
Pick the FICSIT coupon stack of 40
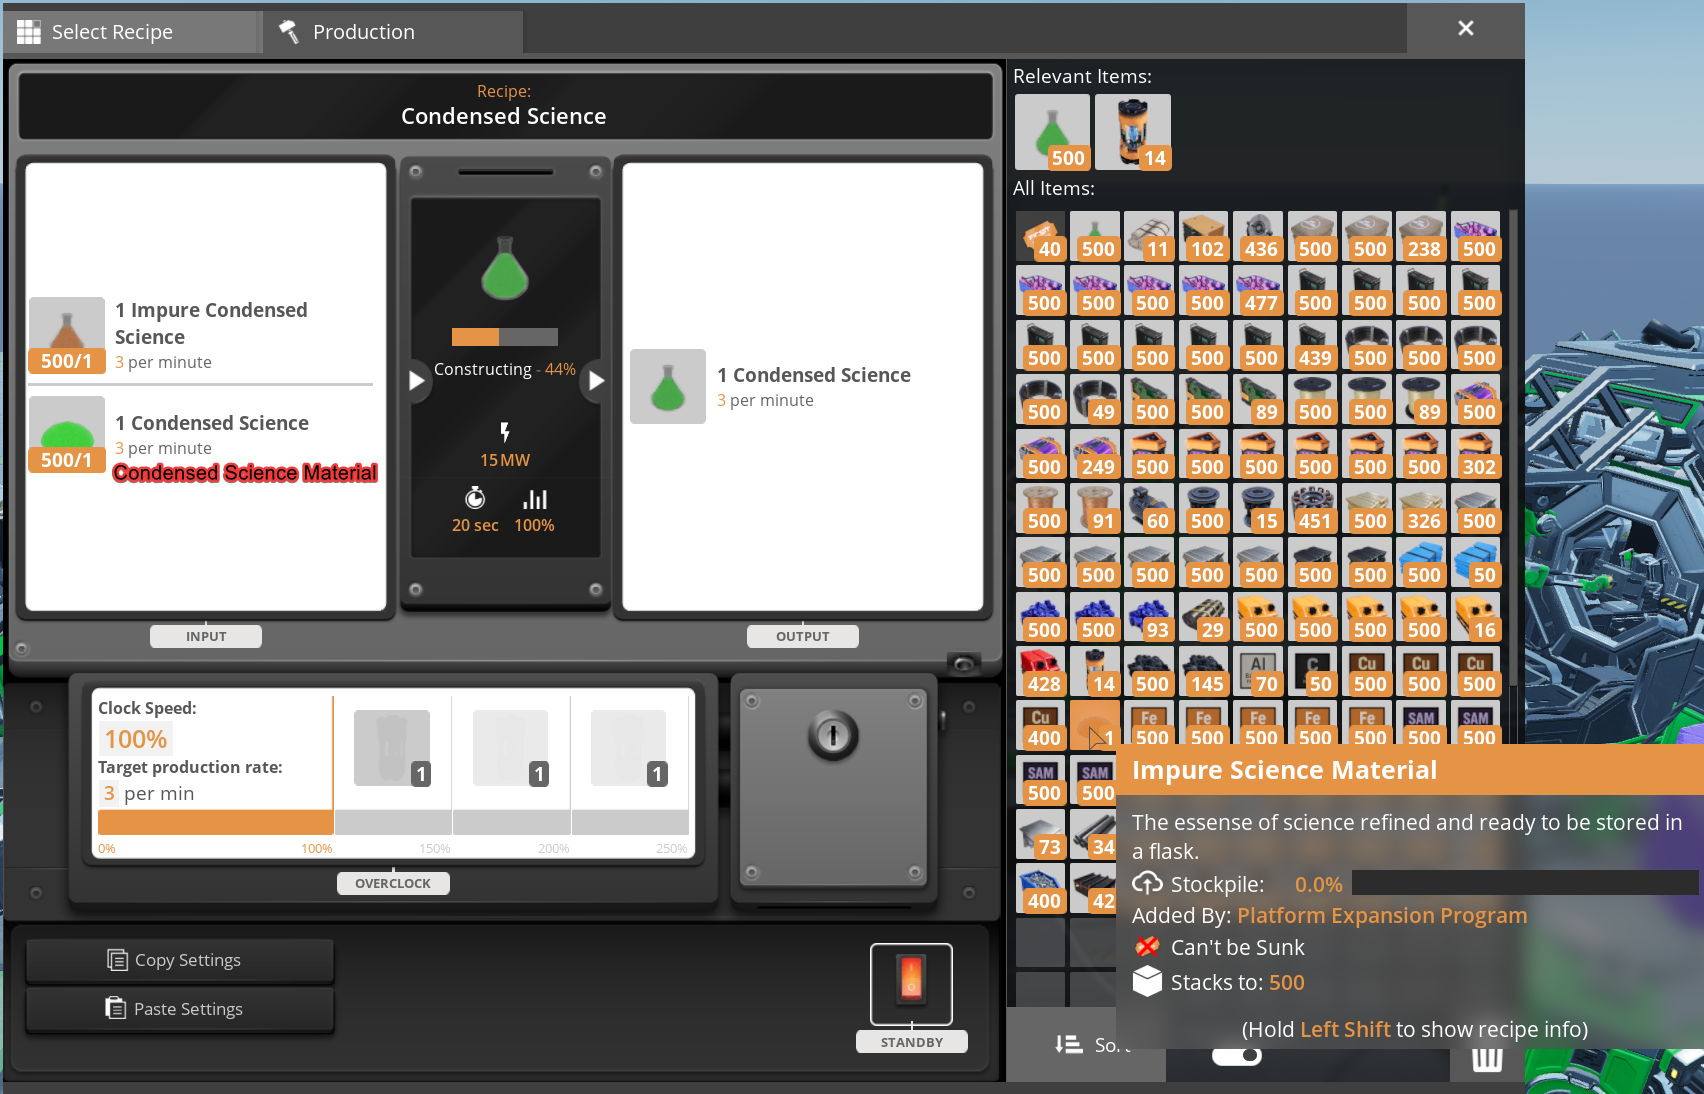pyautogui.click(x=1041, y=236)
